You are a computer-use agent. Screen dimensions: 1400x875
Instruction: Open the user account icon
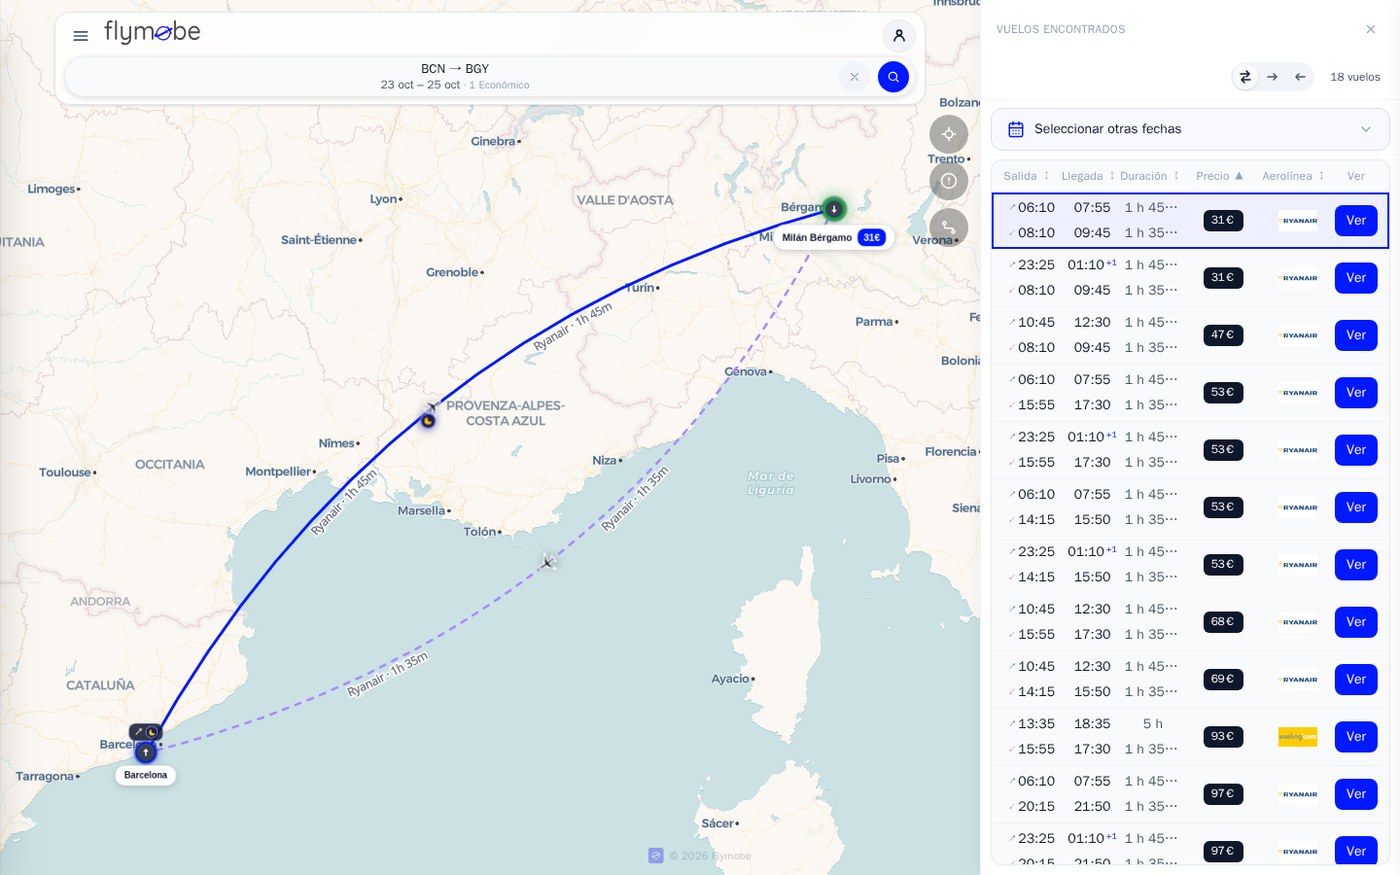[899, 36]
